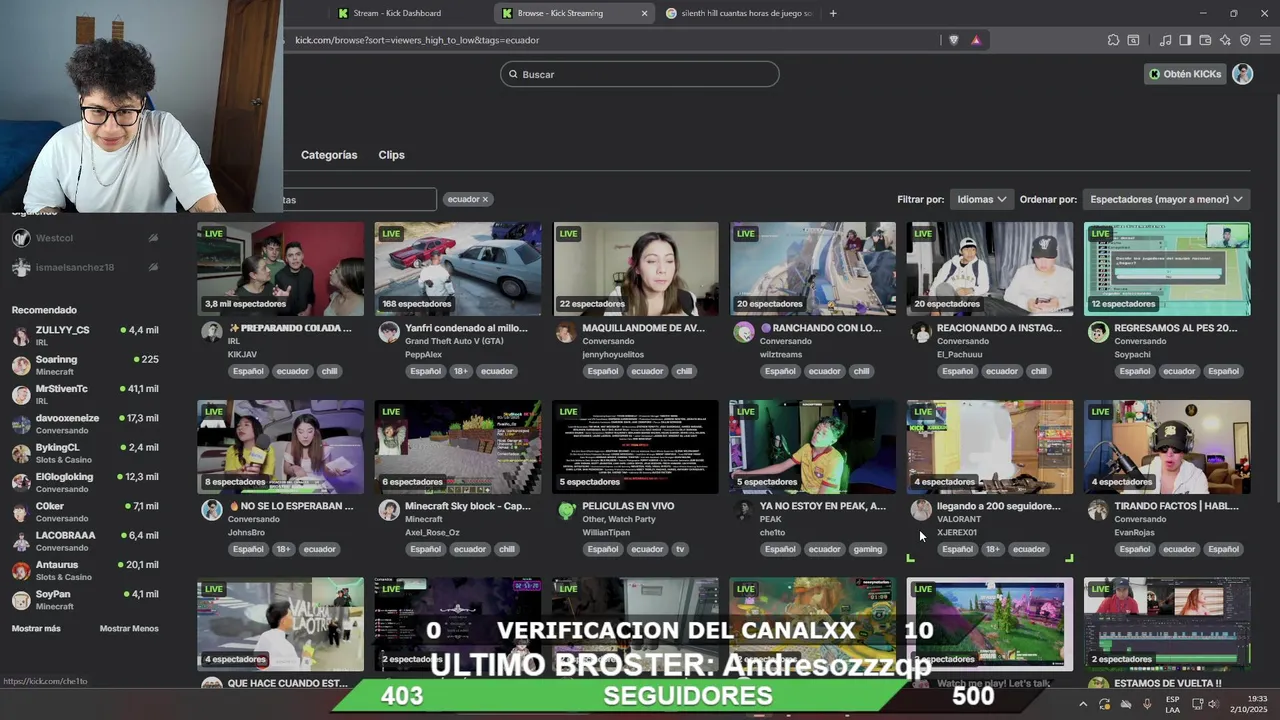1280x720 pixels.
Task: Close the Browse - Kick Streaming tab
Action: [644, 13]
